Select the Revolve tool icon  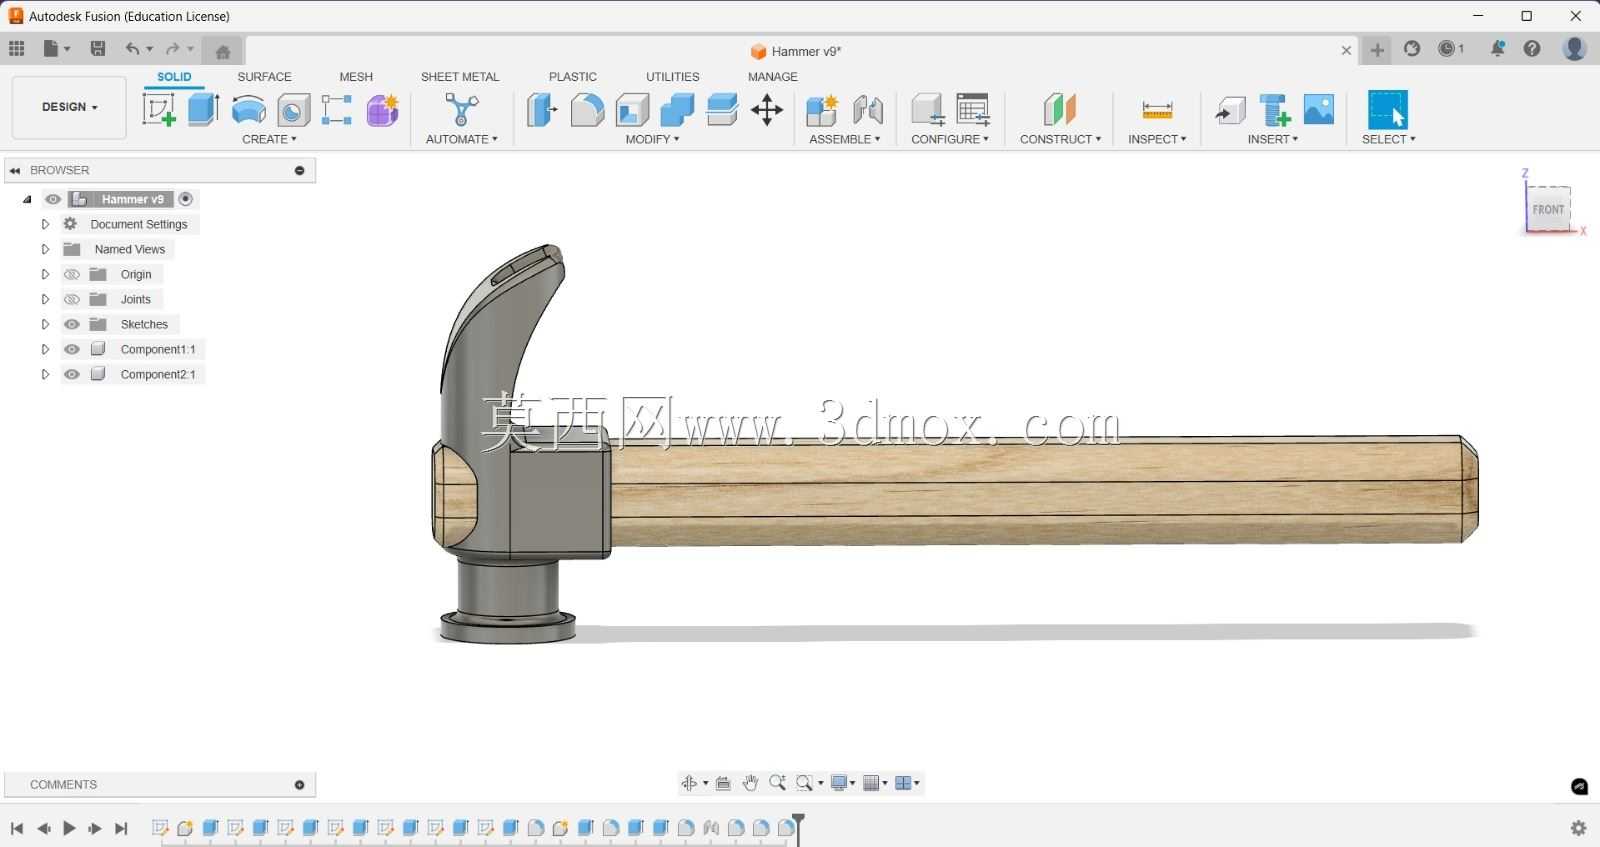click(x=248, y=109)
